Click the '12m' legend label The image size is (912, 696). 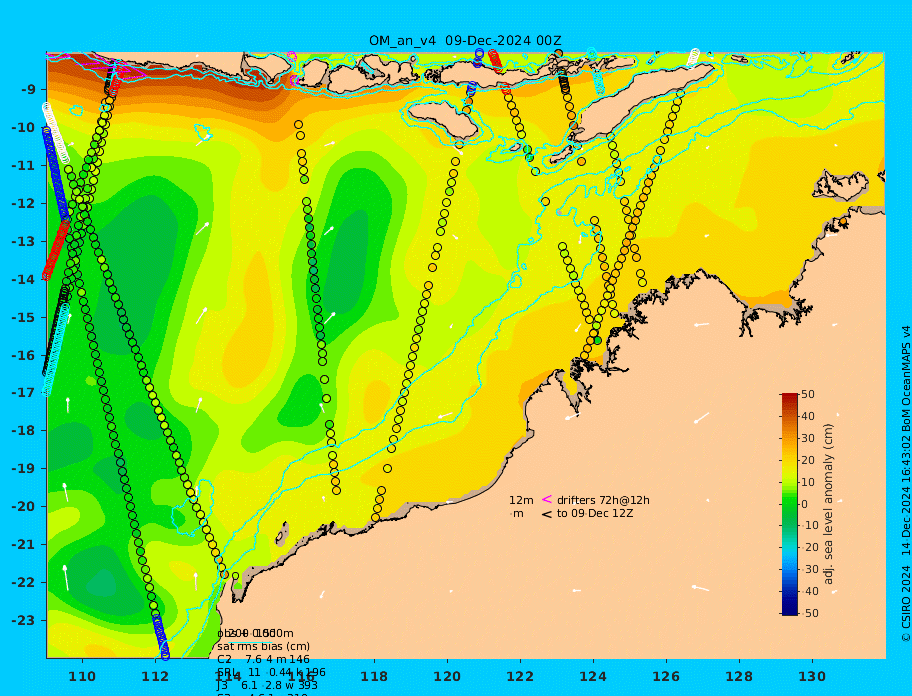(521, 500)
